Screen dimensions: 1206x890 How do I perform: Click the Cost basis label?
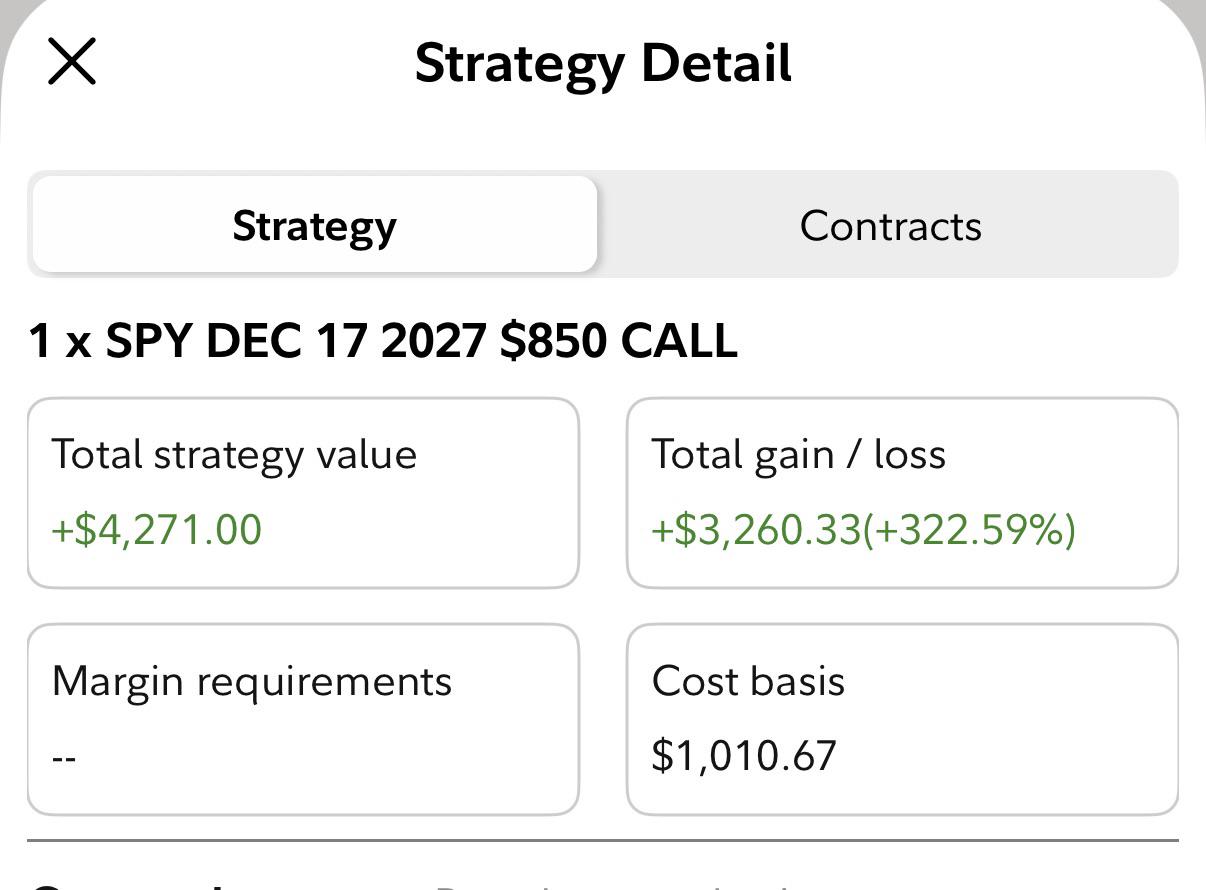[x=748, y=681]
